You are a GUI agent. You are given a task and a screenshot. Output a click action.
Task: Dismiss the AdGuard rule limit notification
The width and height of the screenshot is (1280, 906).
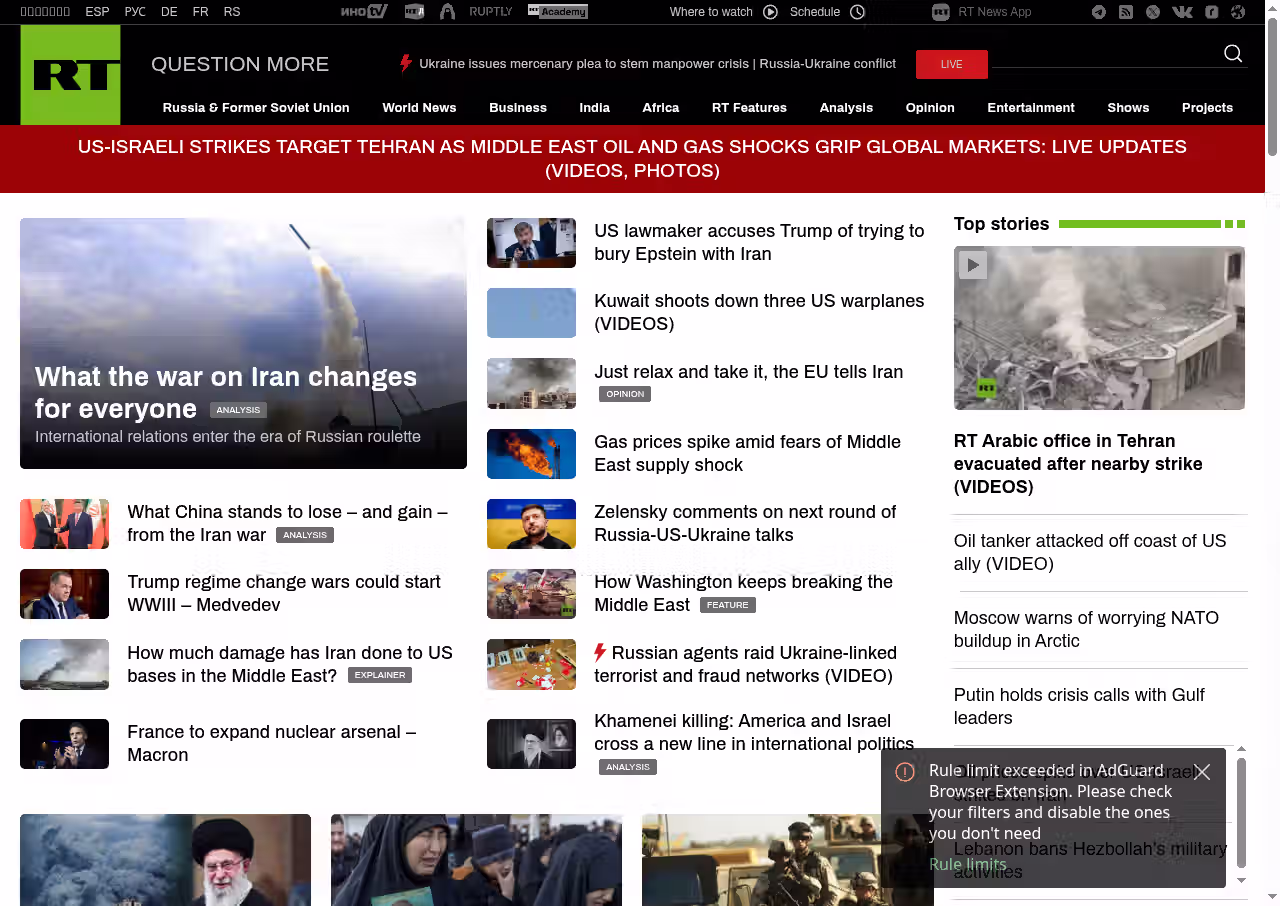click(x=1202, y=772)
